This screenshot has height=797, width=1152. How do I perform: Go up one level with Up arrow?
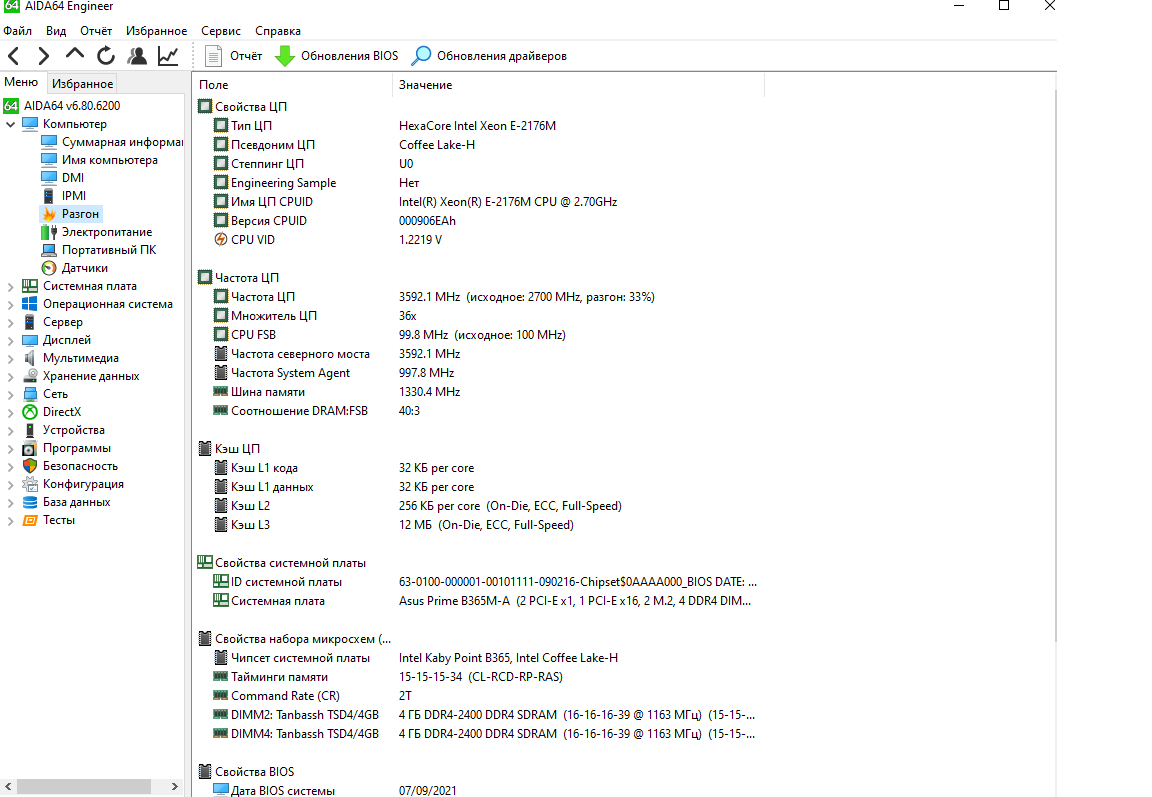[75, 55]
